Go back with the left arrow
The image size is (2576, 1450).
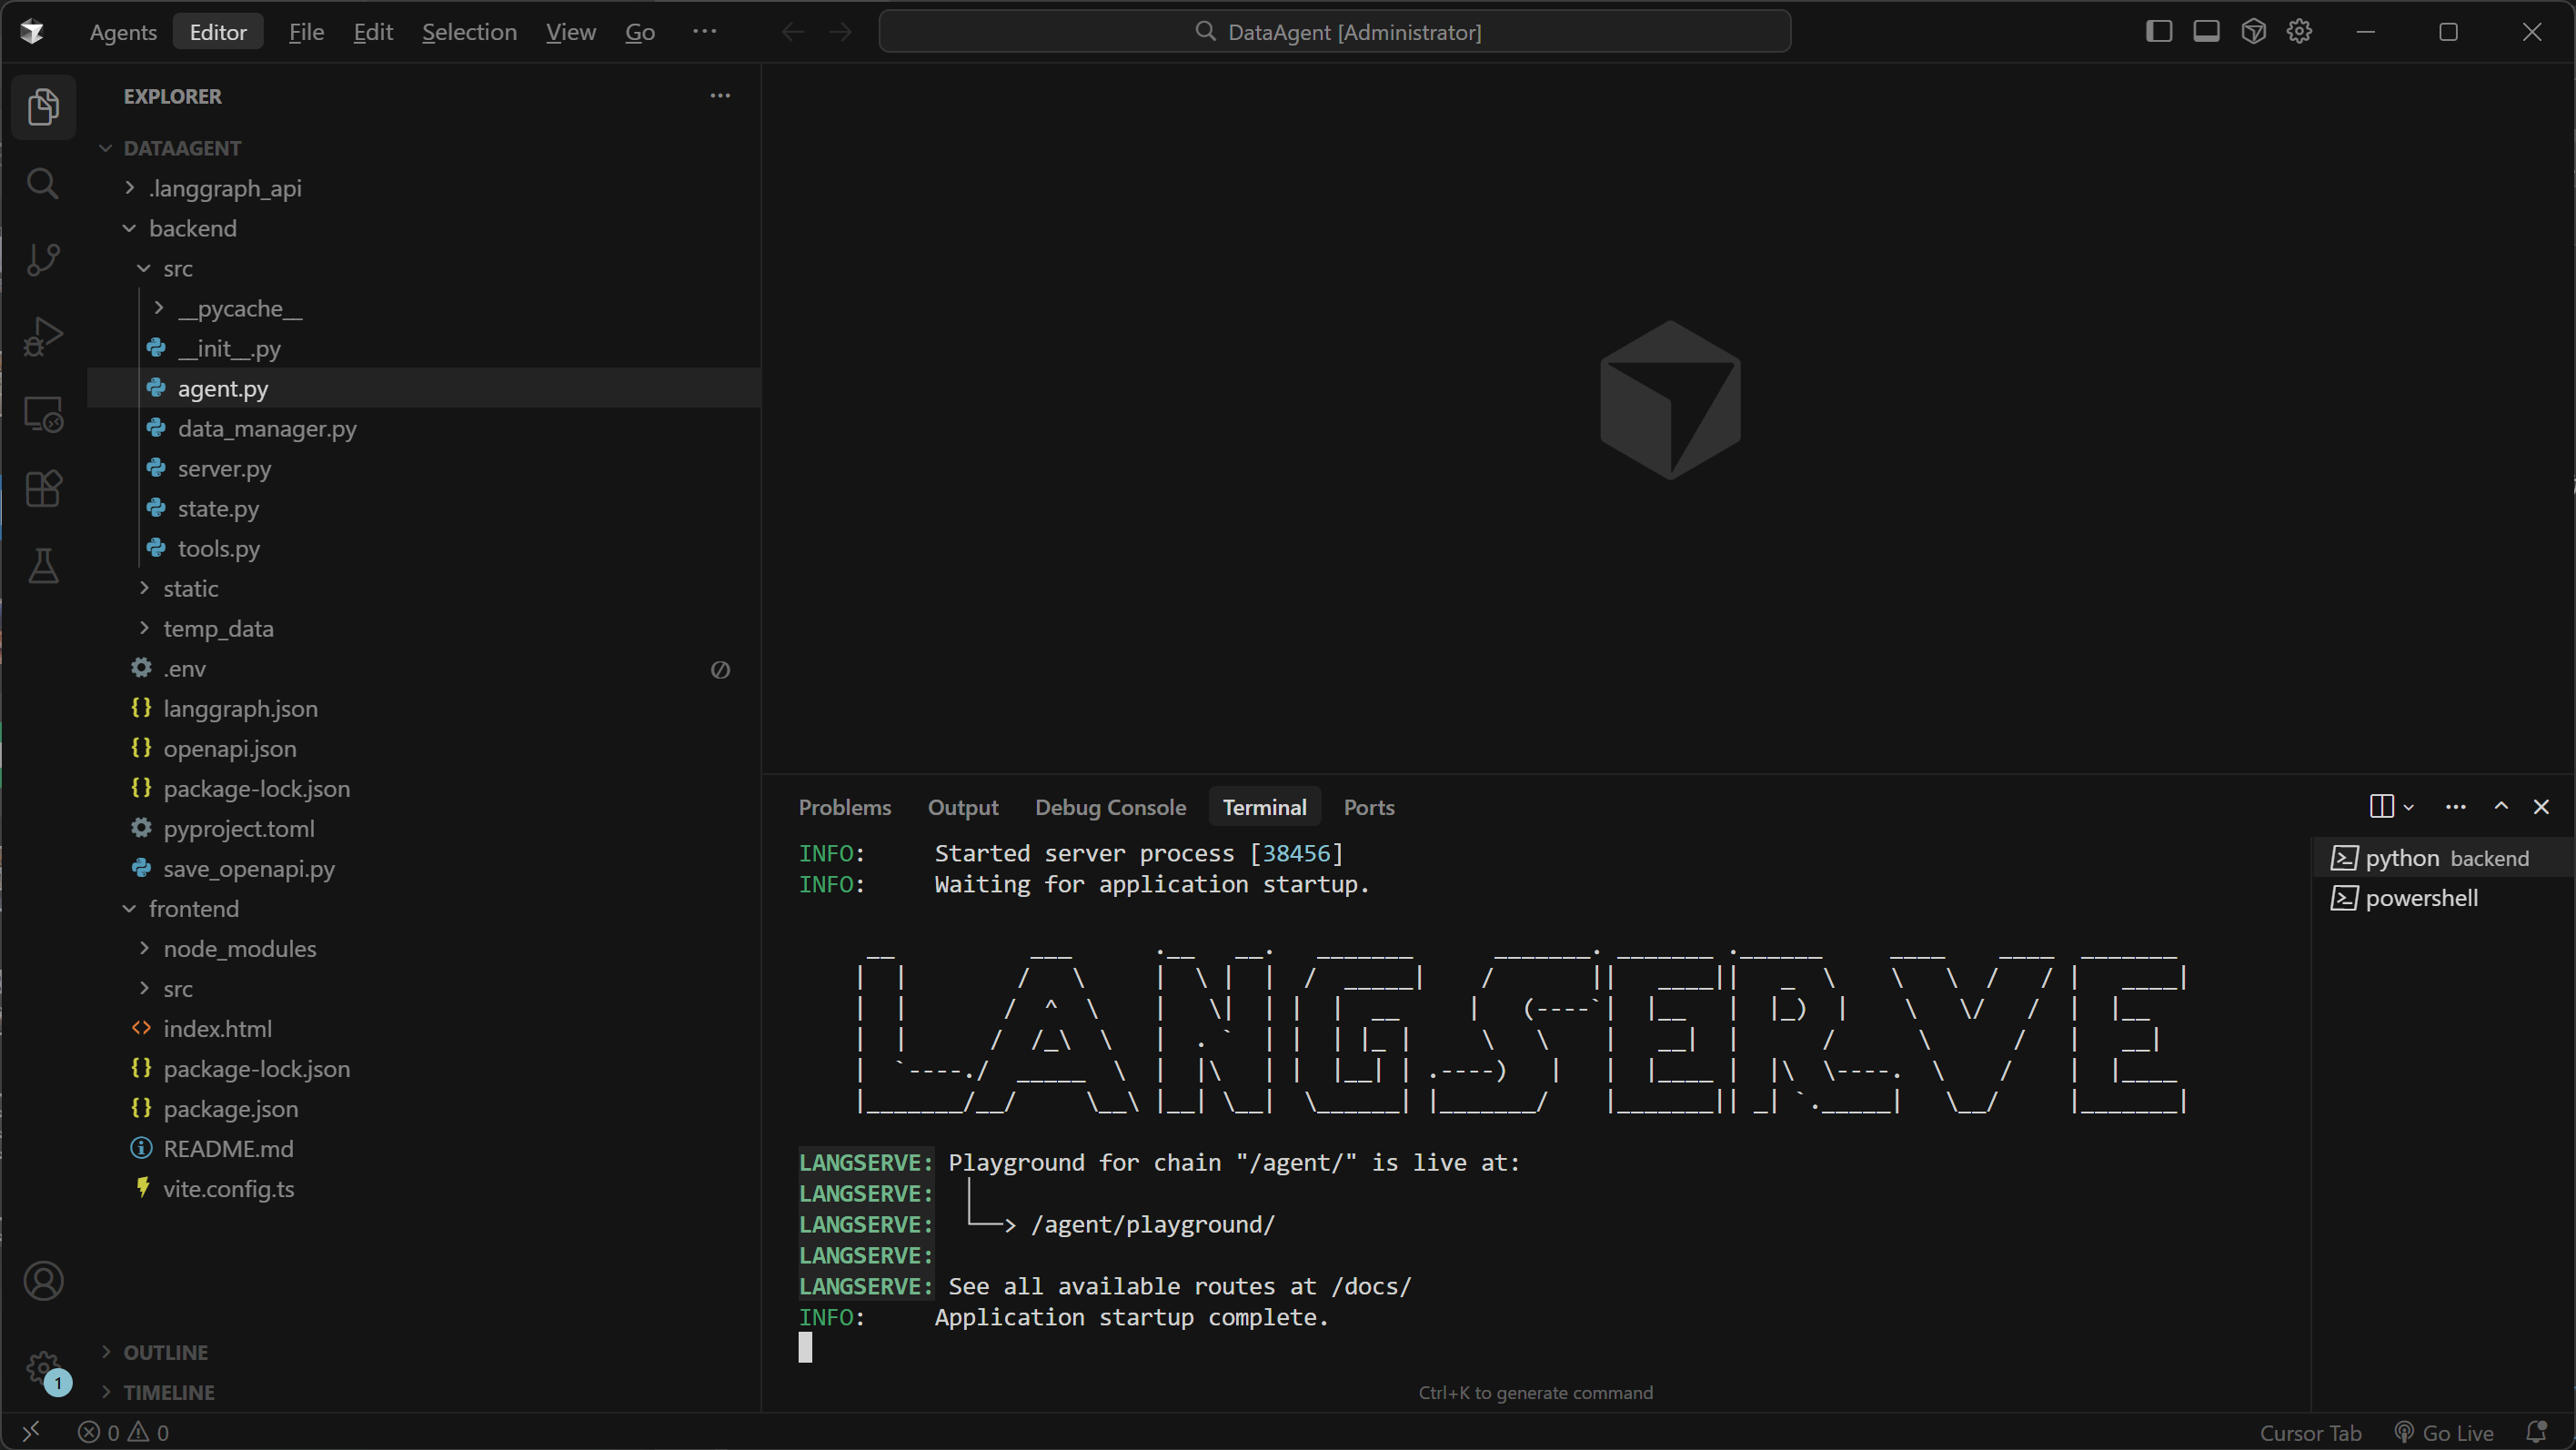(793, 32)
